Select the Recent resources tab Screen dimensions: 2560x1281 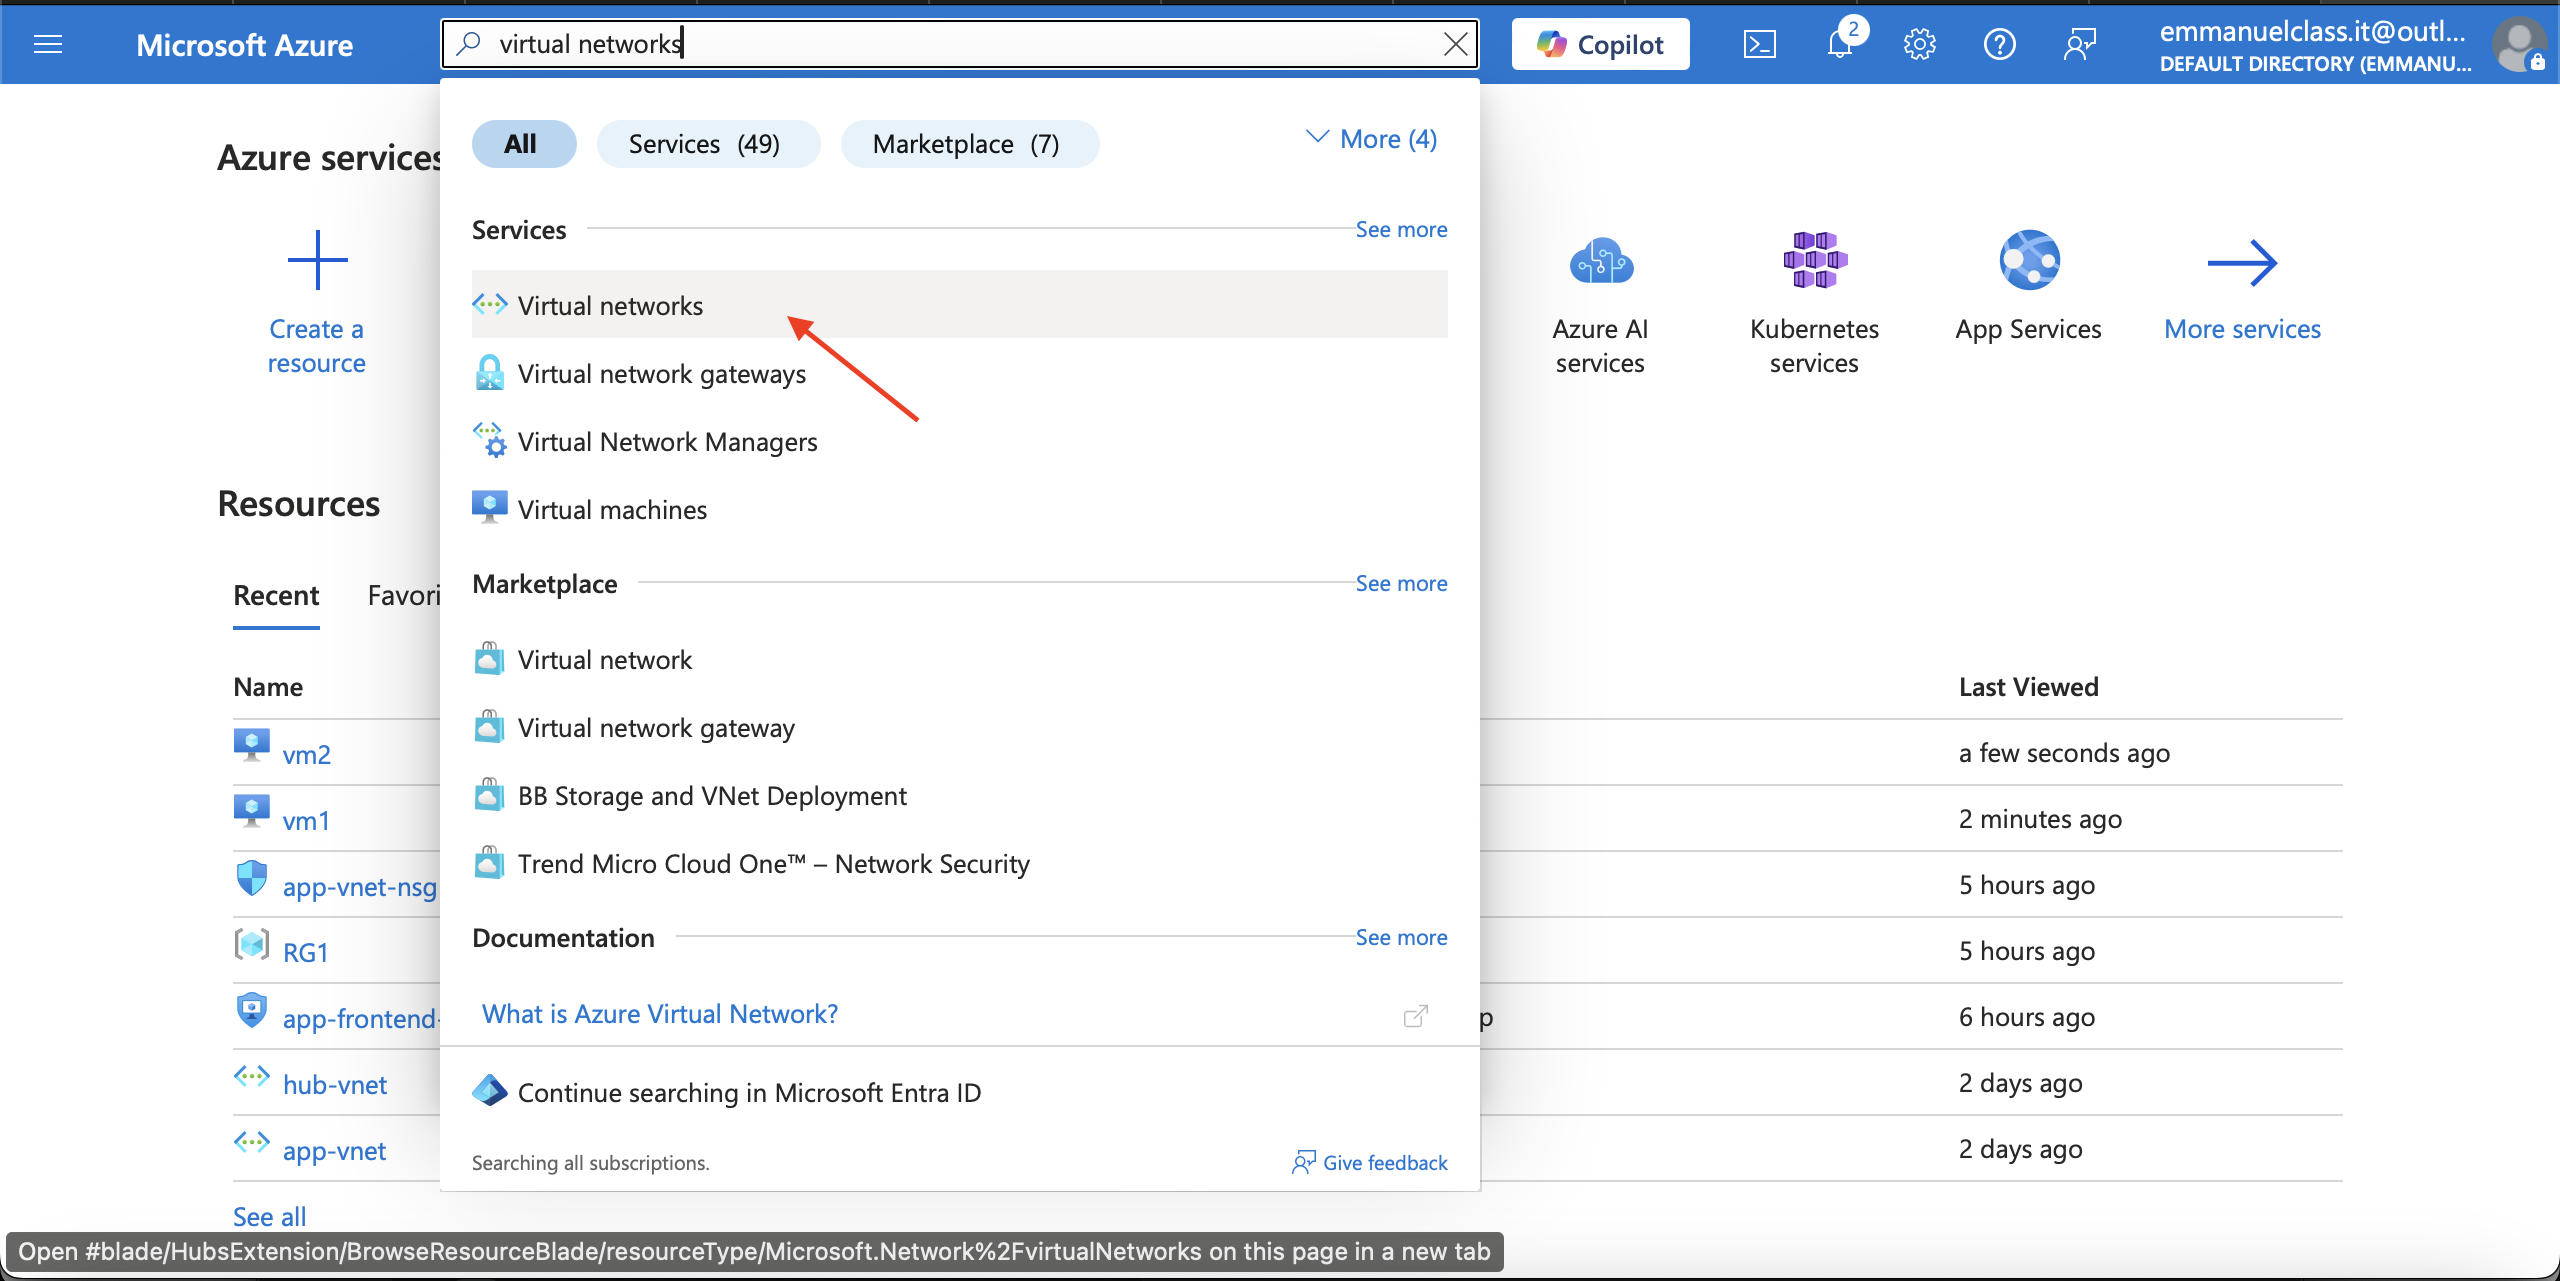(276, 596)
